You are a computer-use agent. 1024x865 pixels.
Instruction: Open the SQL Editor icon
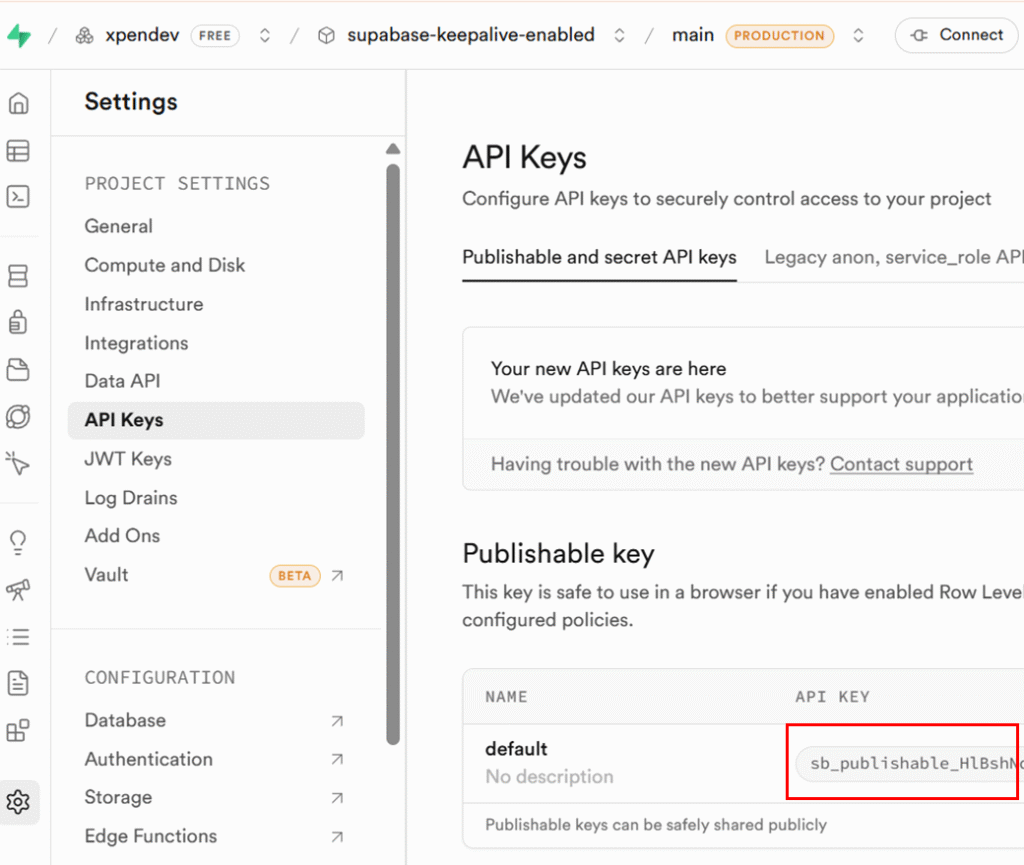click(18, 197)
